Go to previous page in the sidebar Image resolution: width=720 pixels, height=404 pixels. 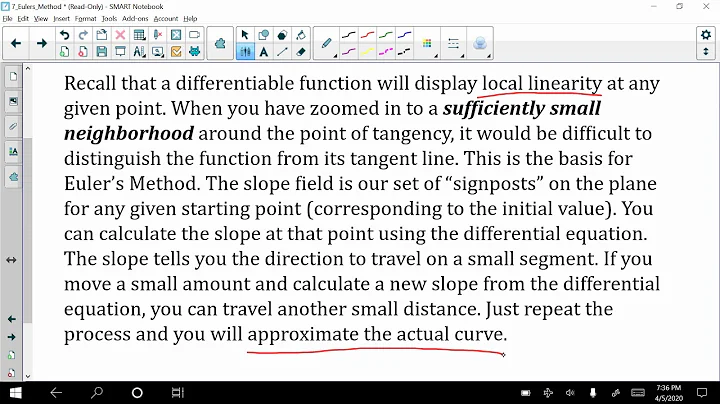[x=11, y=319]
